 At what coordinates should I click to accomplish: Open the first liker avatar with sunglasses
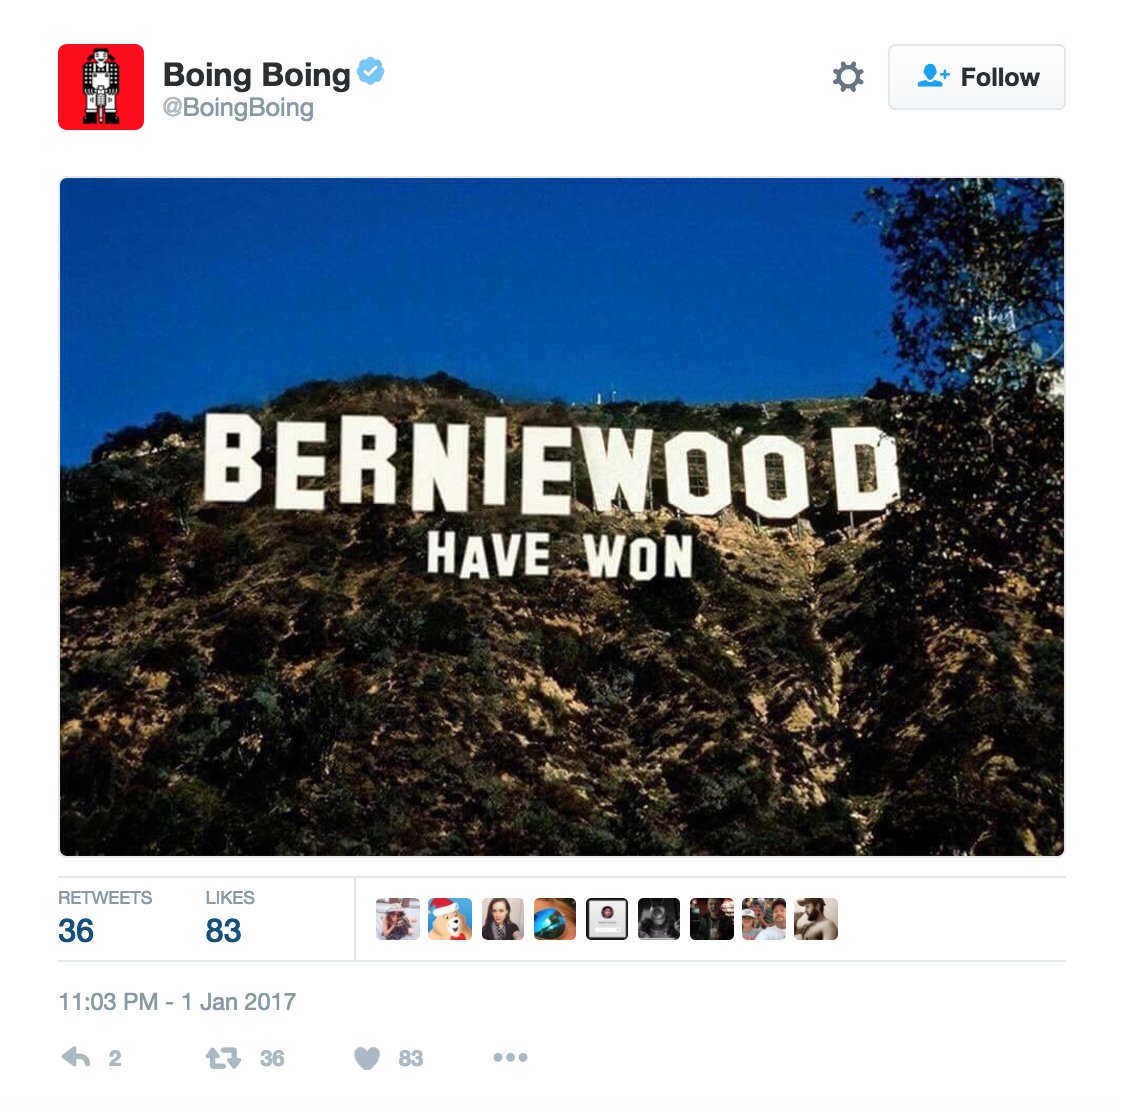point(398,918)
